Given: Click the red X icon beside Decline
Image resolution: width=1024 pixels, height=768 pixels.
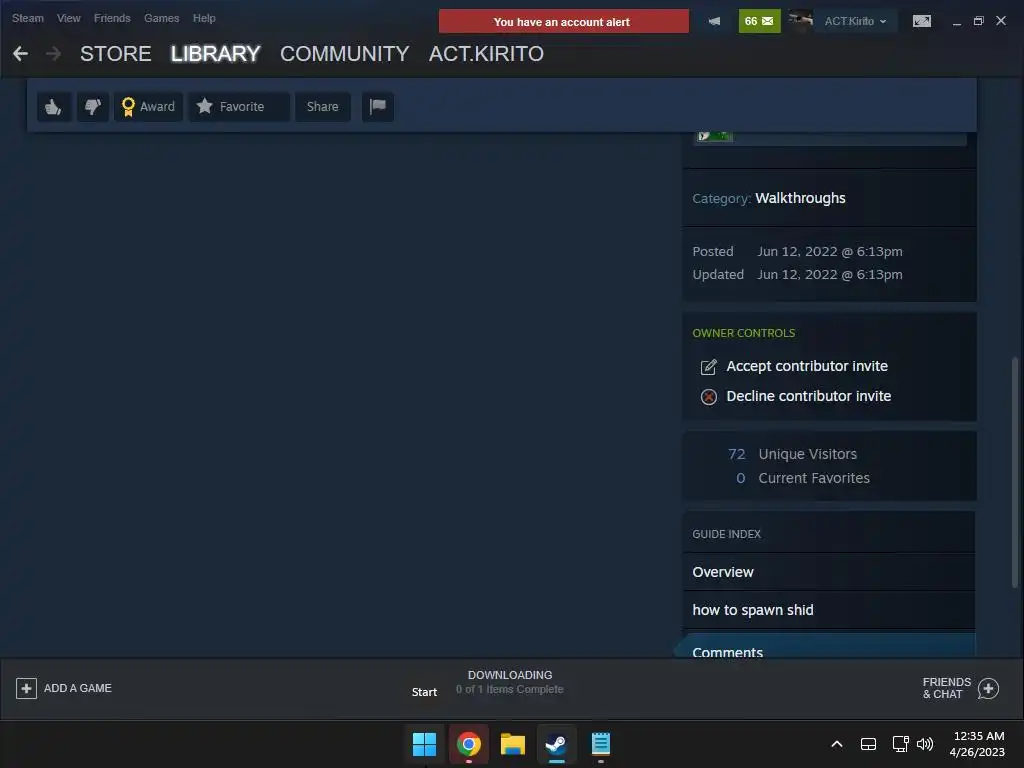Looking at the screenshot, I should [709, 397].
